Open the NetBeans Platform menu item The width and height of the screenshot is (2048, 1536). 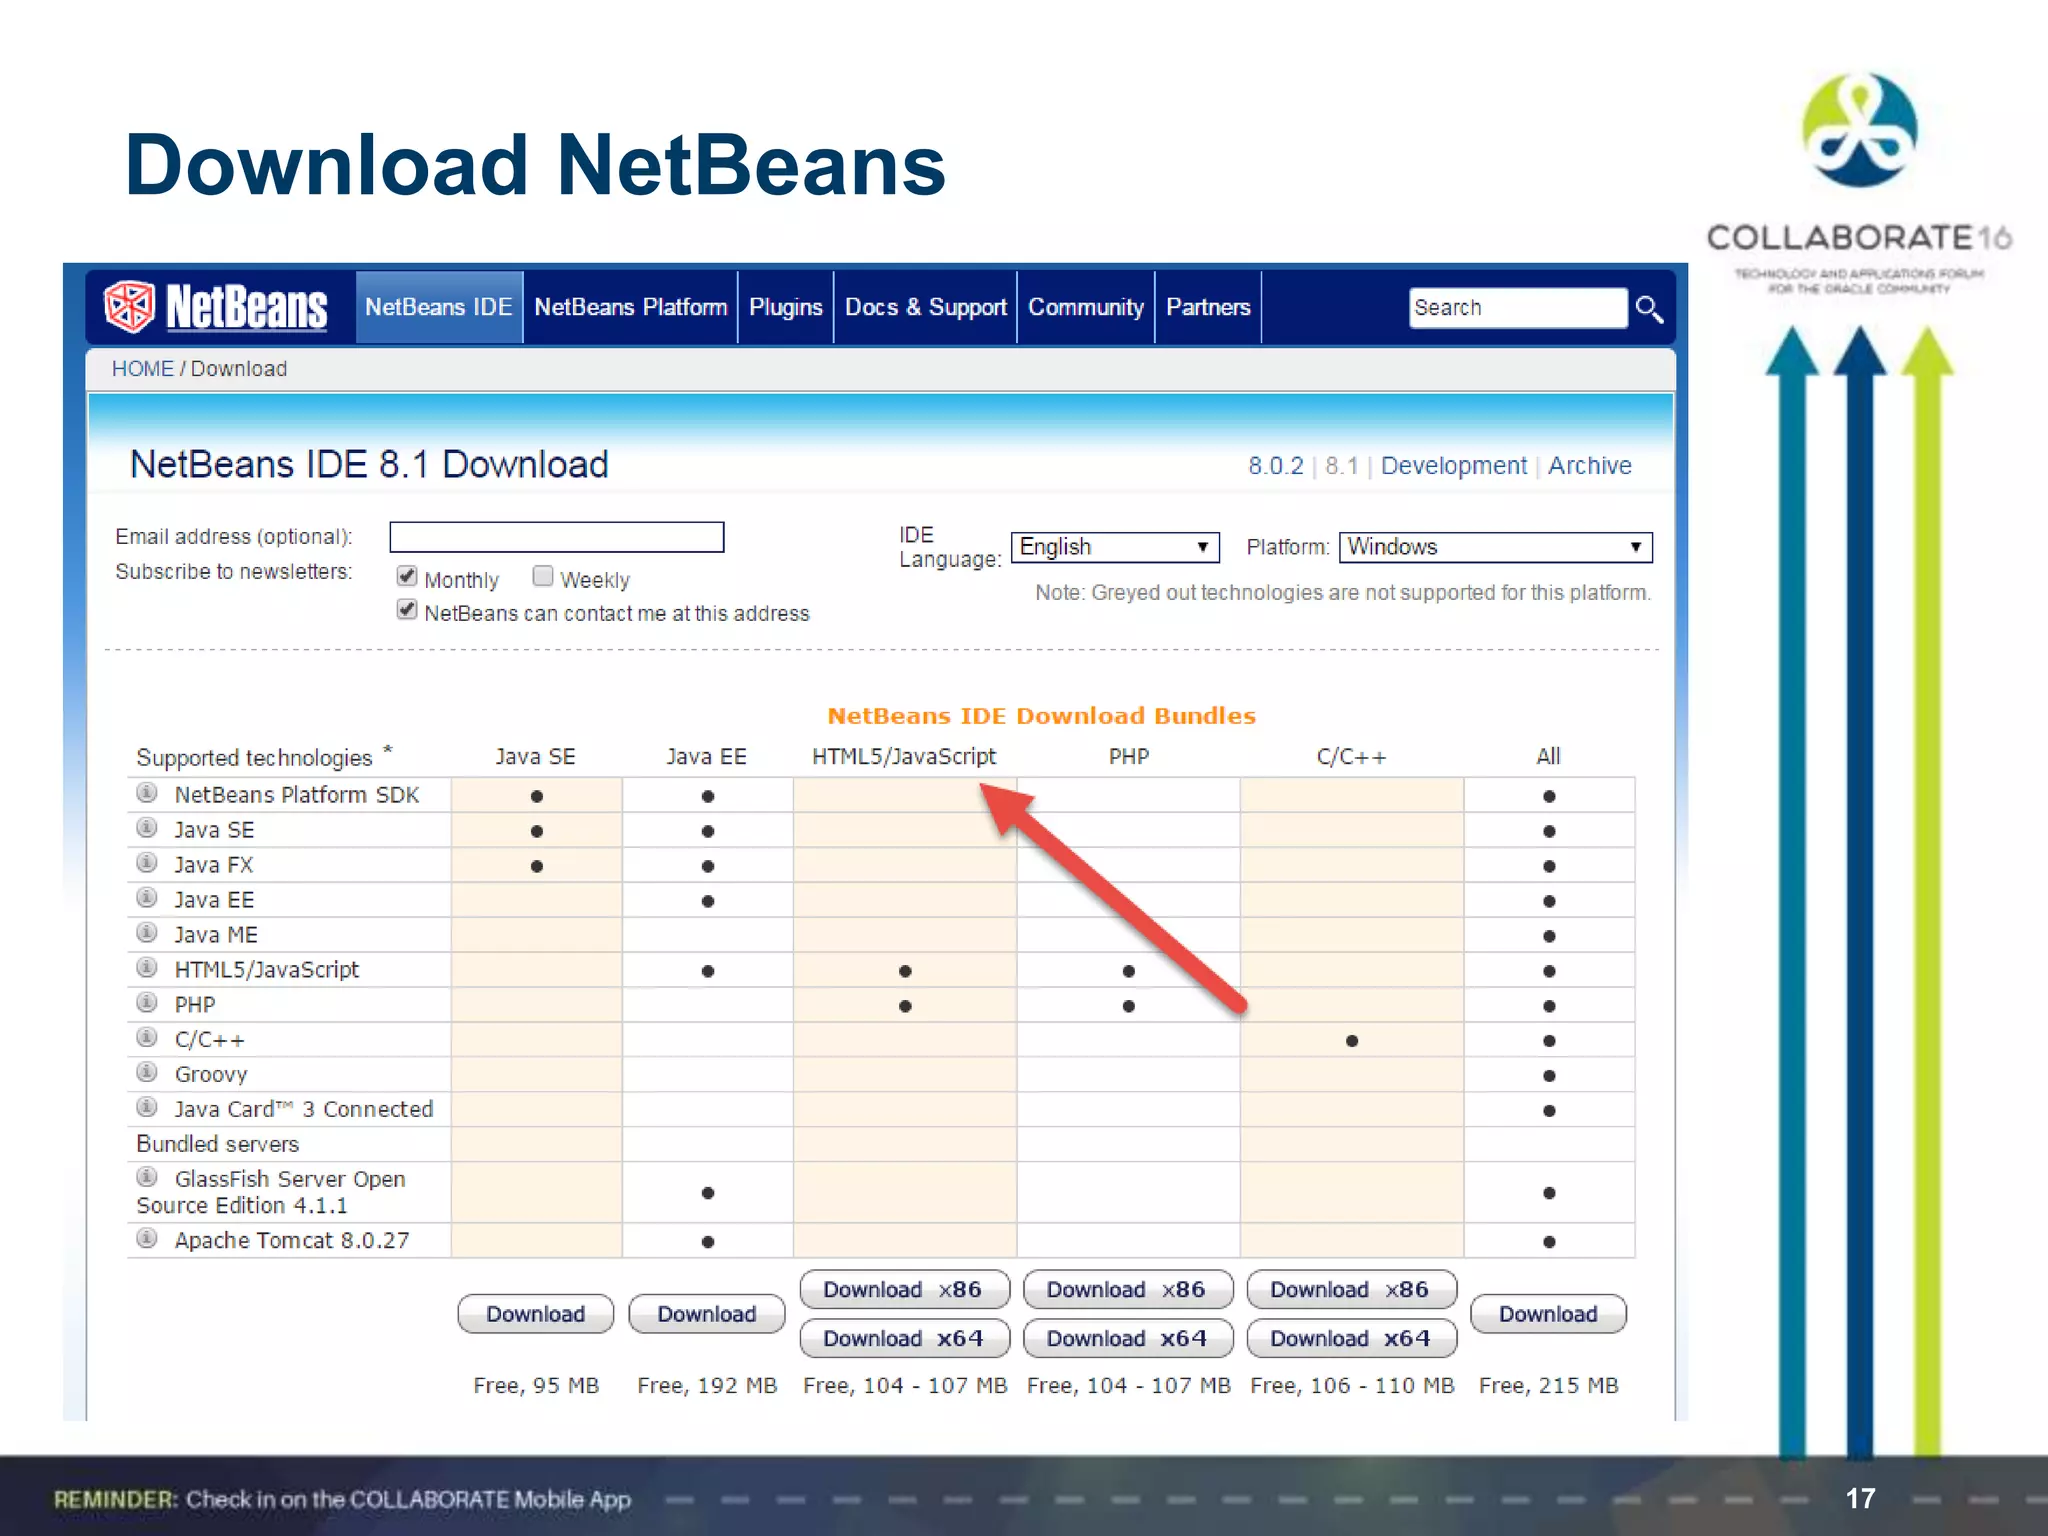tap(631, 307)
